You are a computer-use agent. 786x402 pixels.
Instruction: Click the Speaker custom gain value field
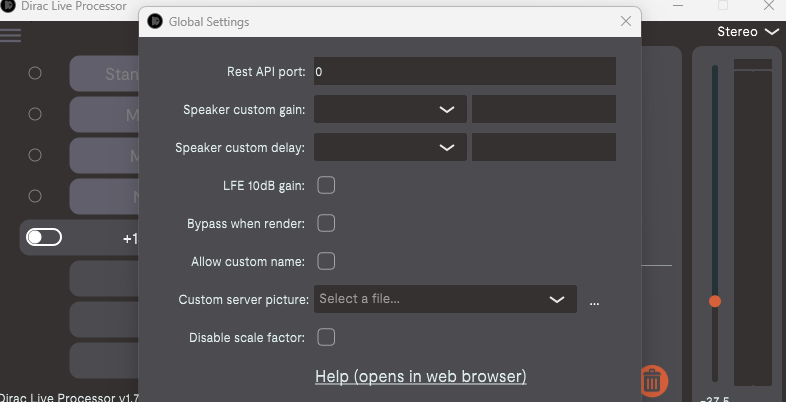click(543, 109)
